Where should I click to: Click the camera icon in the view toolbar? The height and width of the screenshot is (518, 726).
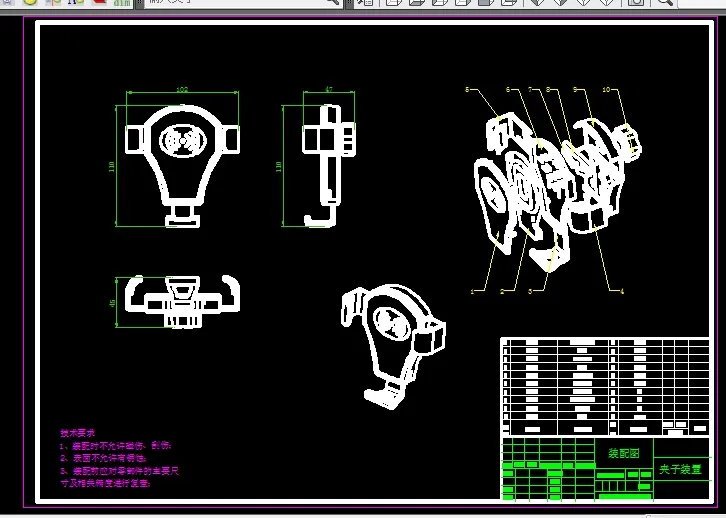[x=637, y=2]
